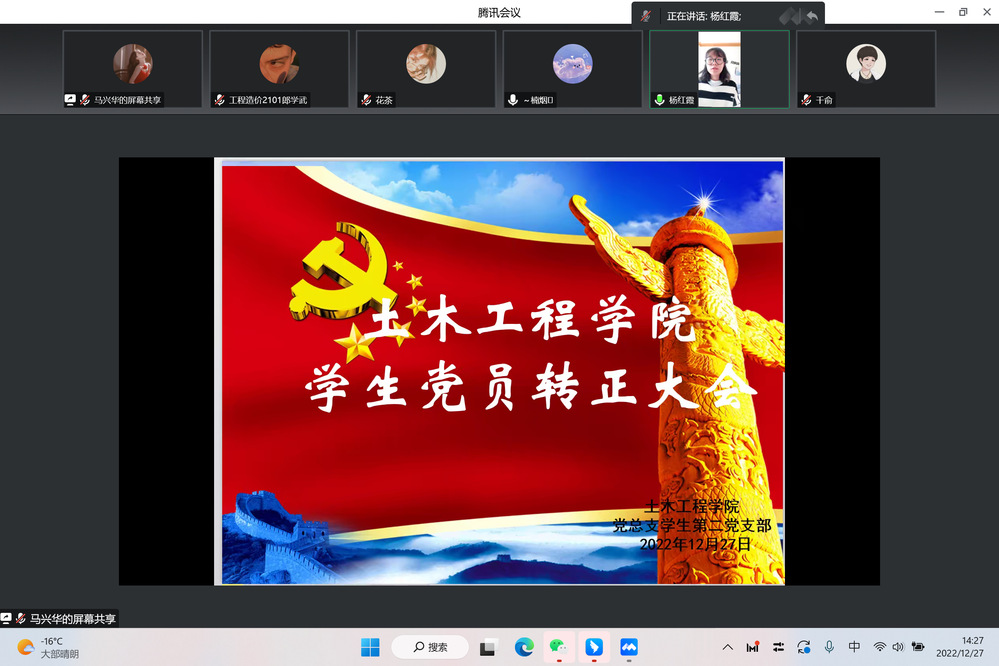Click the Windows Start button
Image resolution: width=999 pixels, height=666 pixels.
click(370, 647)
